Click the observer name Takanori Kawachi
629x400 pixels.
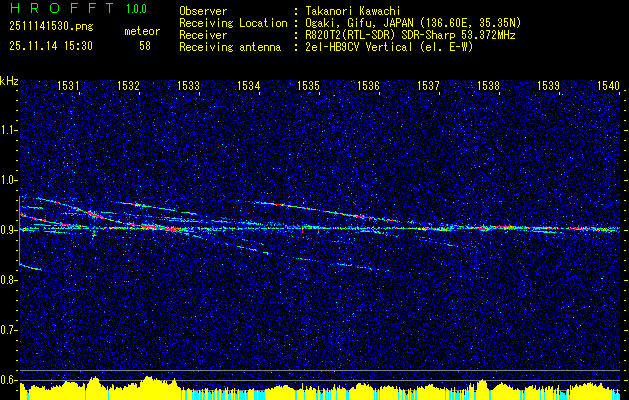click(x=351, y=11)
